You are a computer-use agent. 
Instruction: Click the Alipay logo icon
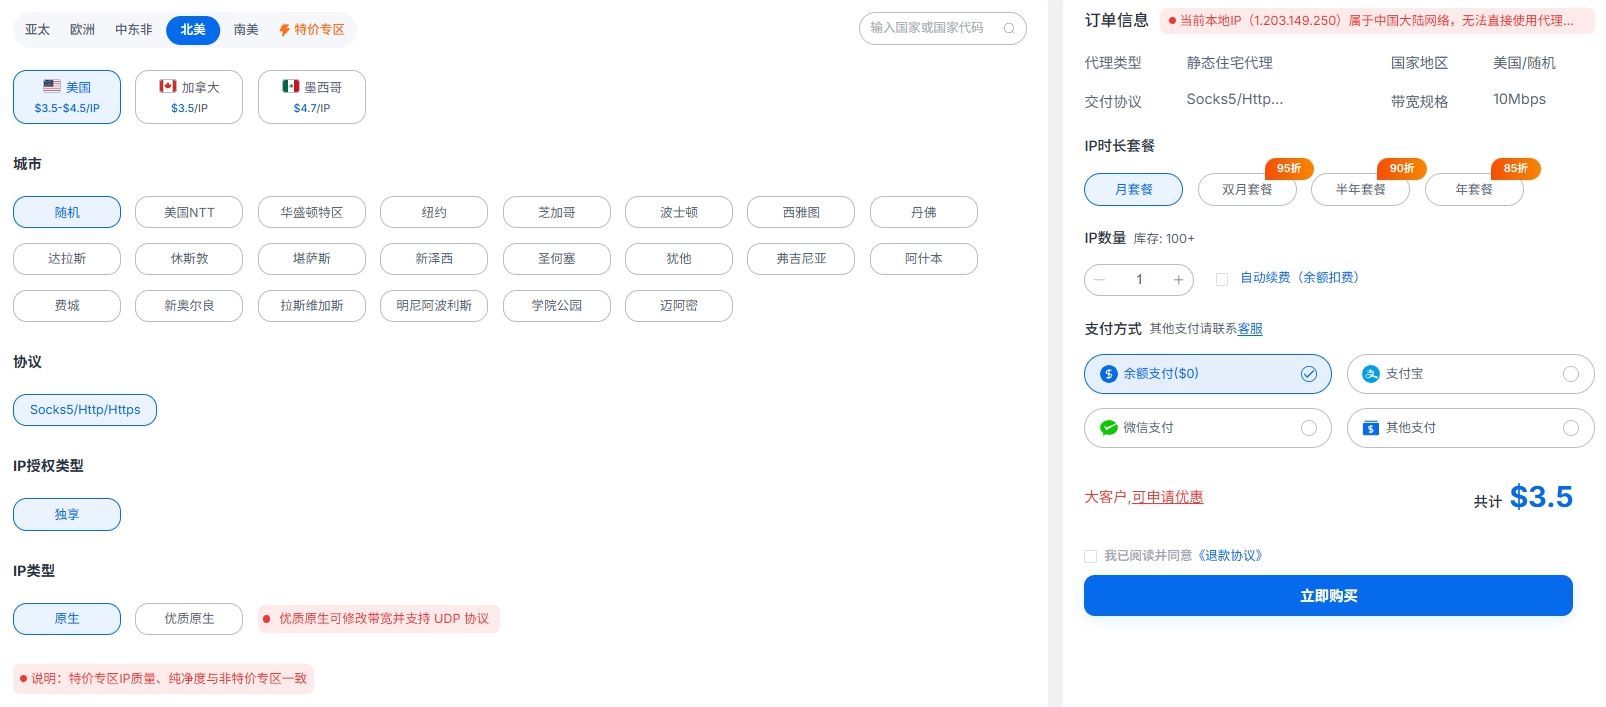pos(1371,374)
